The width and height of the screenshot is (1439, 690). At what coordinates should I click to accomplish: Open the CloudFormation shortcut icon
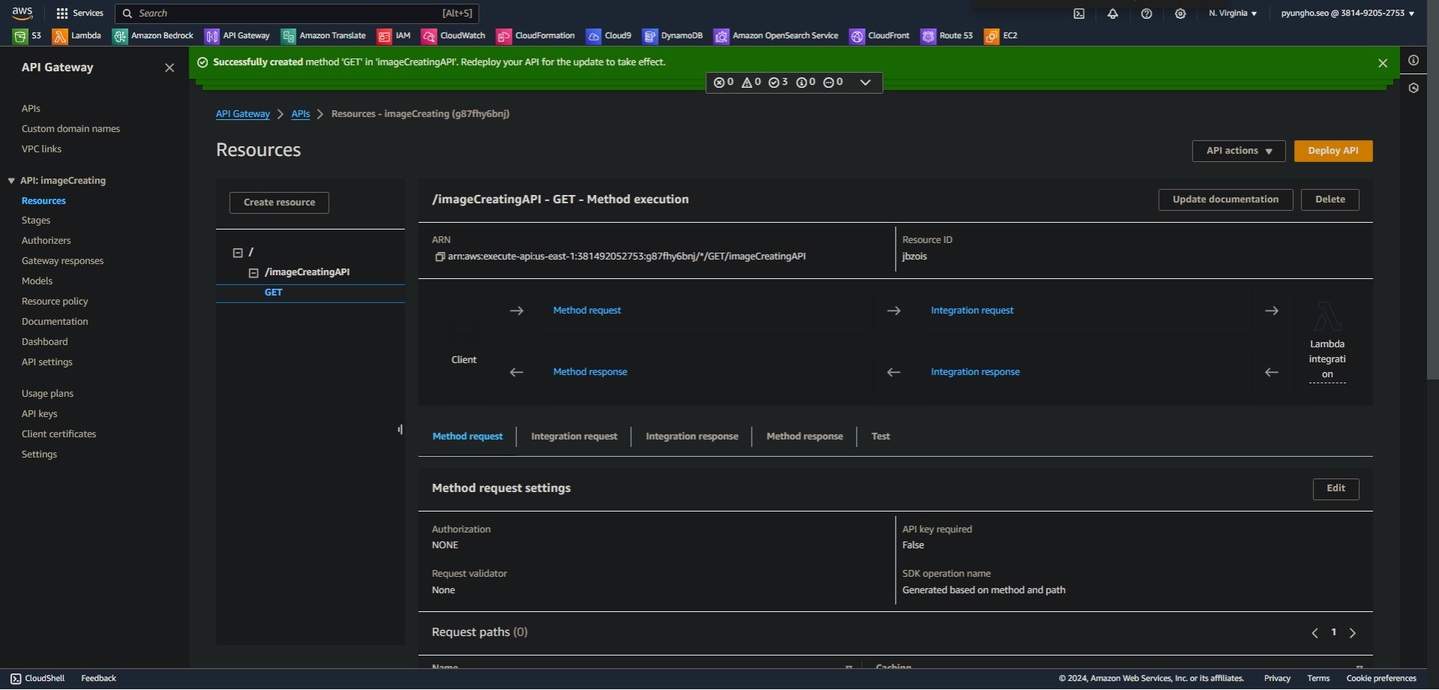504,36
